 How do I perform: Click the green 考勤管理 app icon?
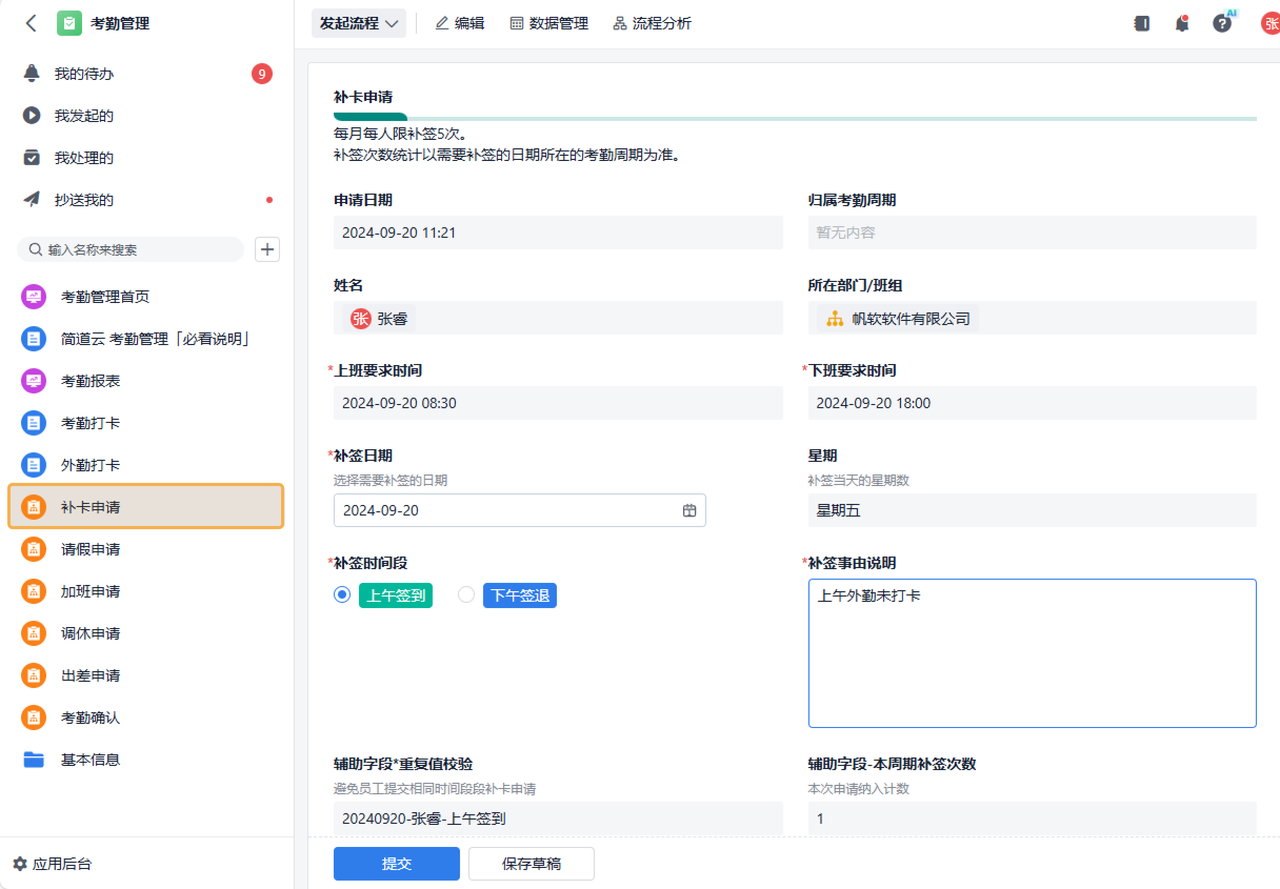coord(69,23)
